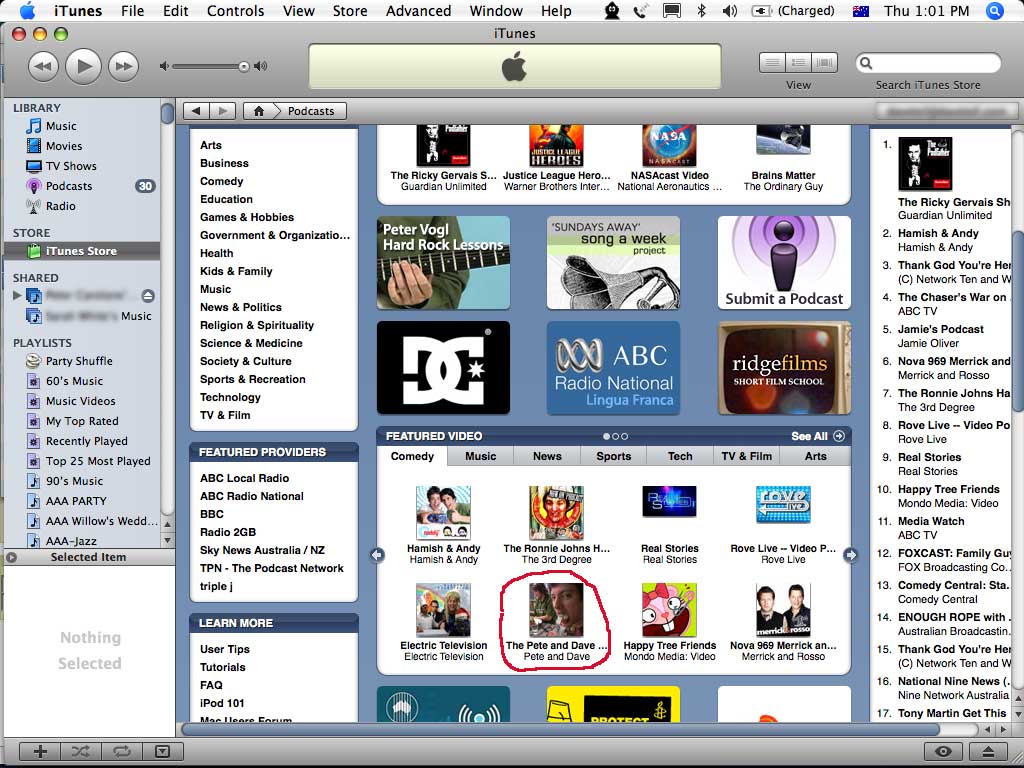Click the Next track fast-forward button

click(123, 66)
